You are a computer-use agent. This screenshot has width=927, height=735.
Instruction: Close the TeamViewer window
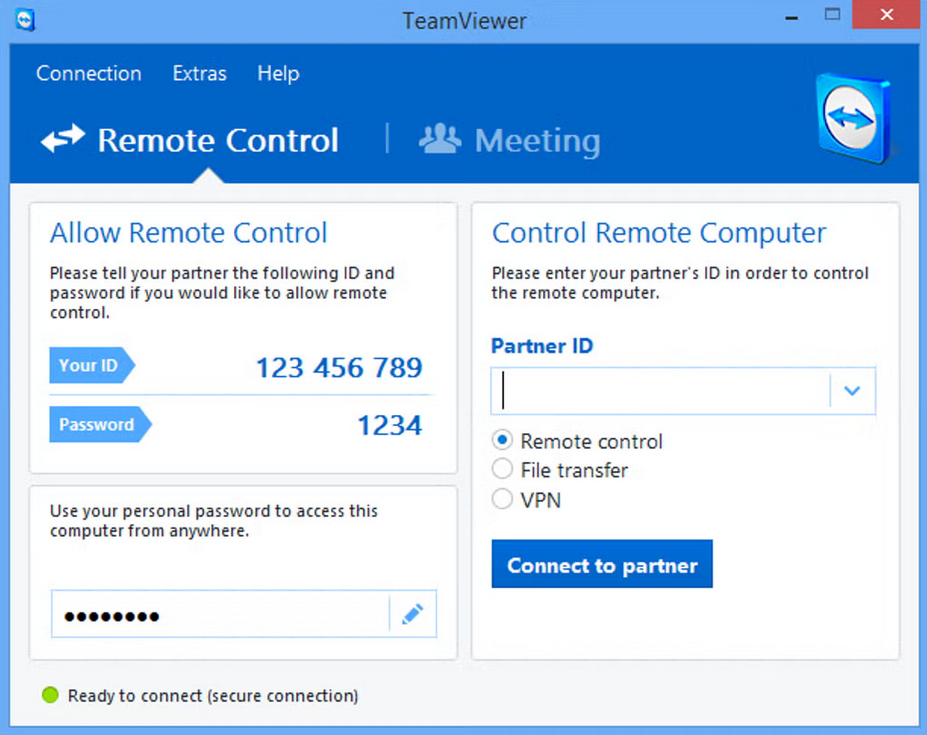tap(886, 14)
